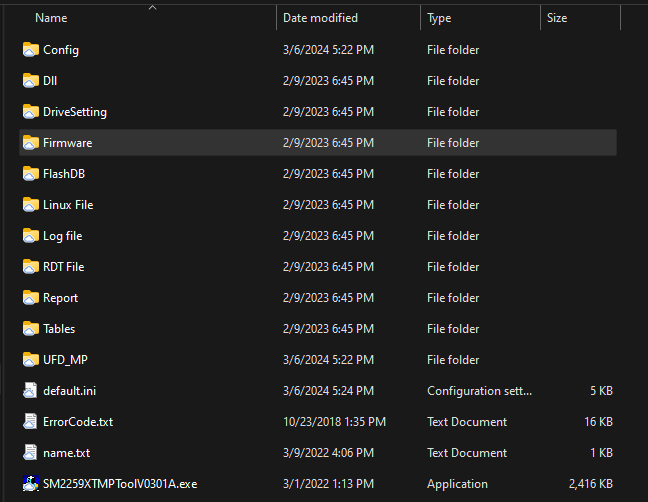Click the Size column header
This screenshot has width=648, height=502.
click(x=557, y=18)
